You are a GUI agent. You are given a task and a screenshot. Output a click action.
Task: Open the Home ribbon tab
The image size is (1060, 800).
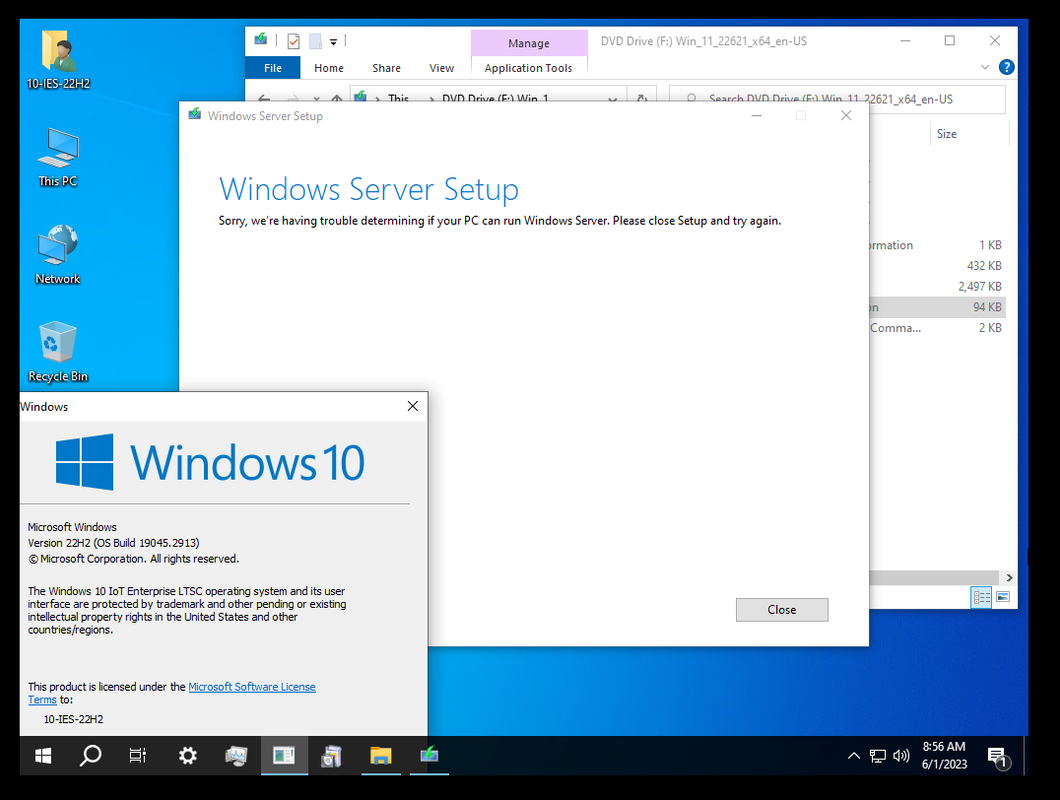329,68
